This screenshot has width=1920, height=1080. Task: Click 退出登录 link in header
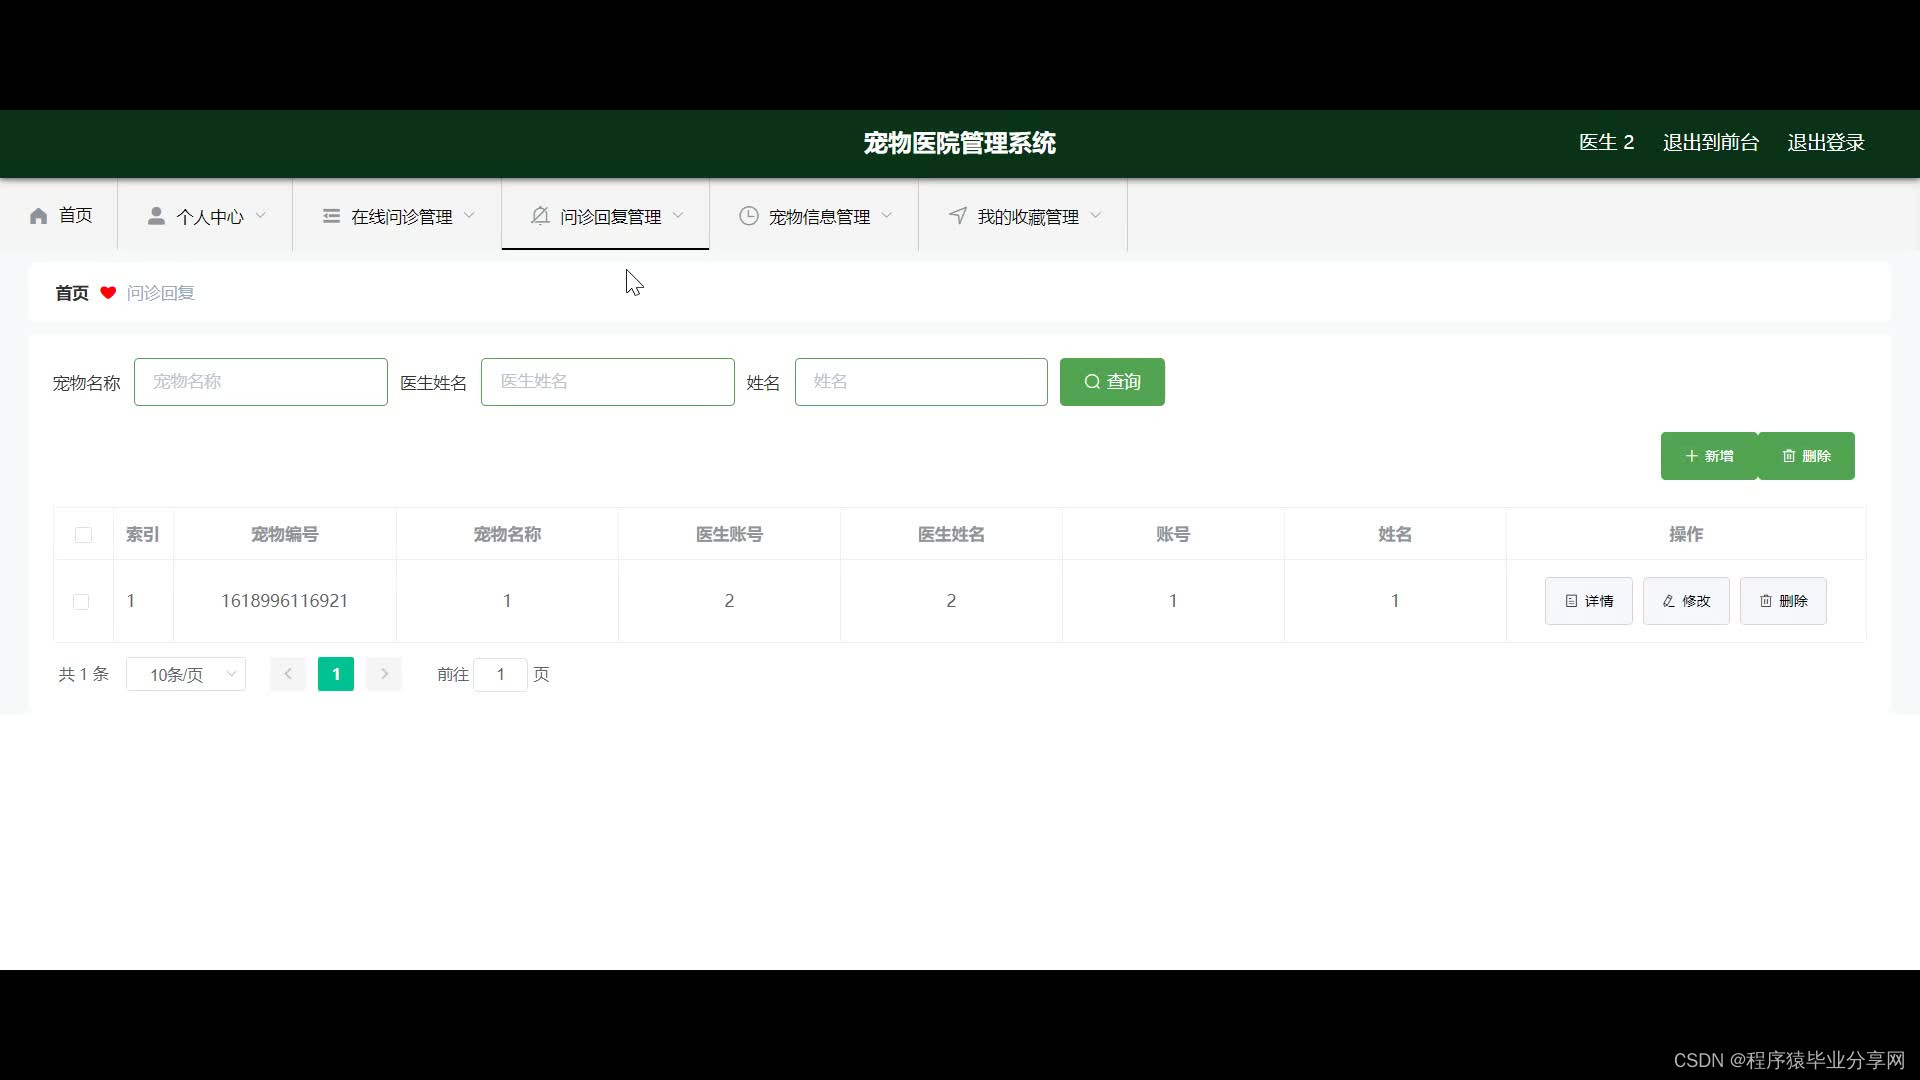pyautogui.click(x=1825, y=142)
